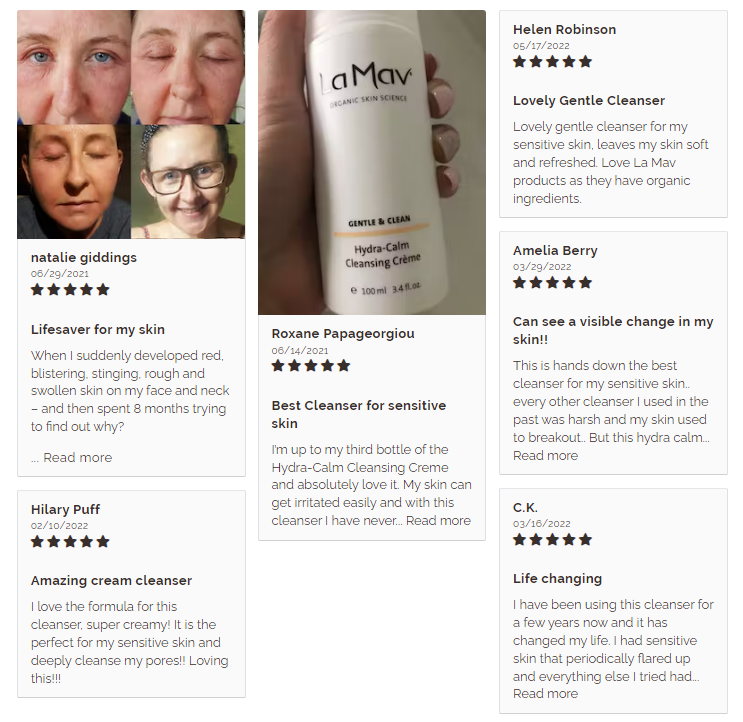
Task: Expand natalie giddings' review with Read more
Action: pyautogui.click(x=78, y=458)
